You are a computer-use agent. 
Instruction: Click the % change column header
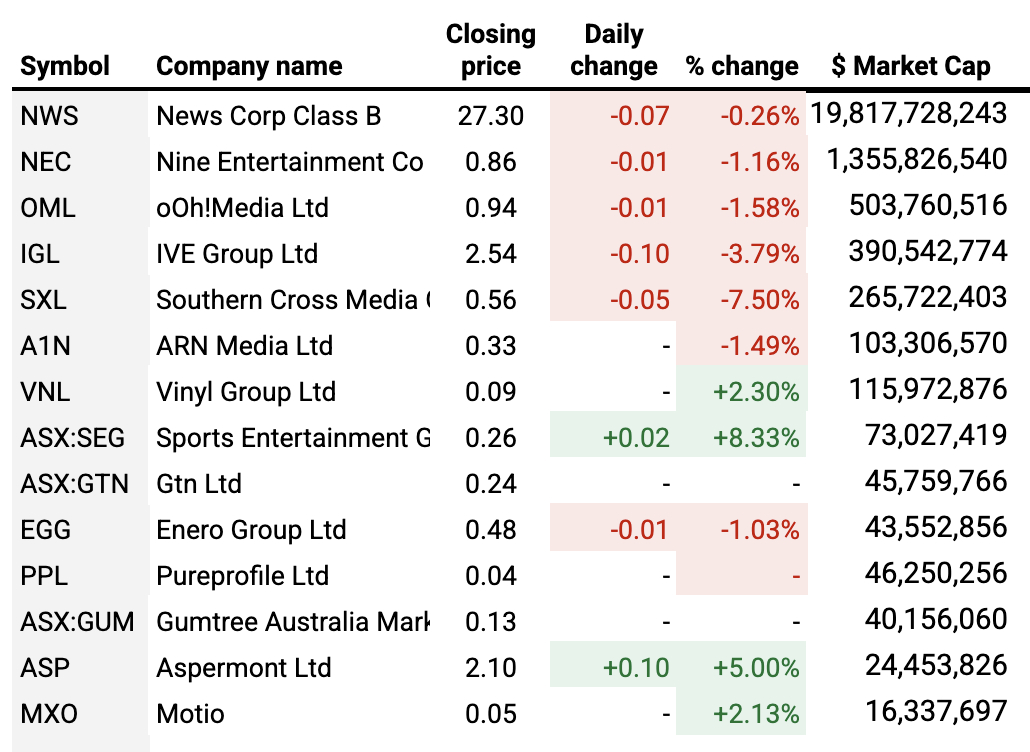(x=742, y=67)
